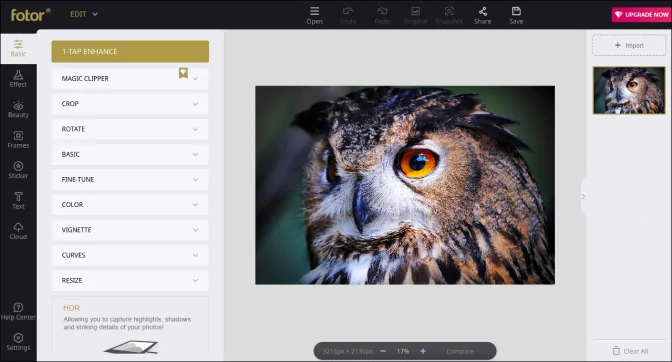672x362 pixels.
Task: Open the Basic tools sidebar tab
Action: point(18,48)
